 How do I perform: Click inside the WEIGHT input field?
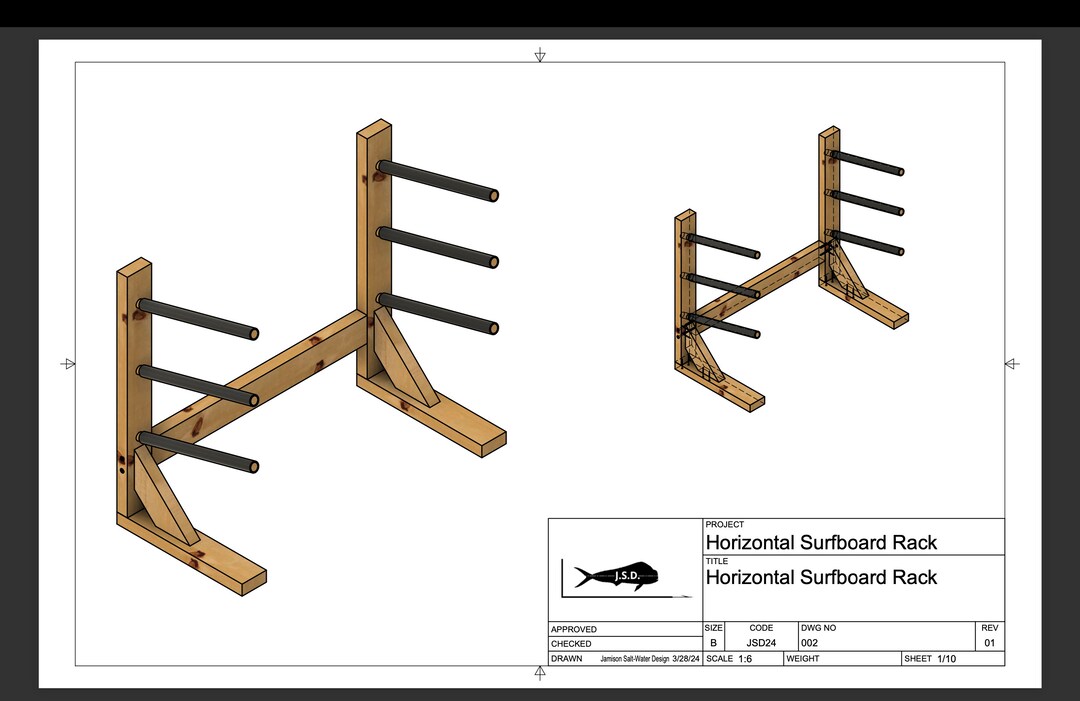click(x=840, y=659)
